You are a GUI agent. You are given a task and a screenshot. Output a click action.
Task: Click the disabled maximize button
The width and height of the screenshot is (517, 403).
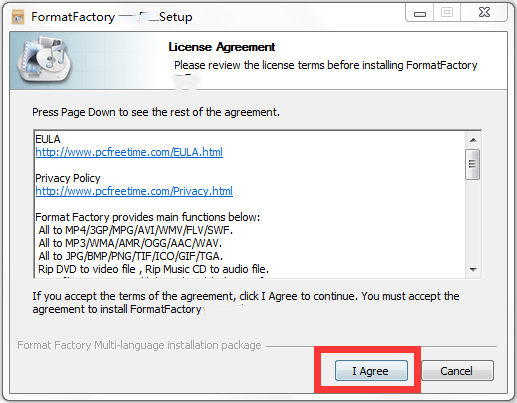447,13
